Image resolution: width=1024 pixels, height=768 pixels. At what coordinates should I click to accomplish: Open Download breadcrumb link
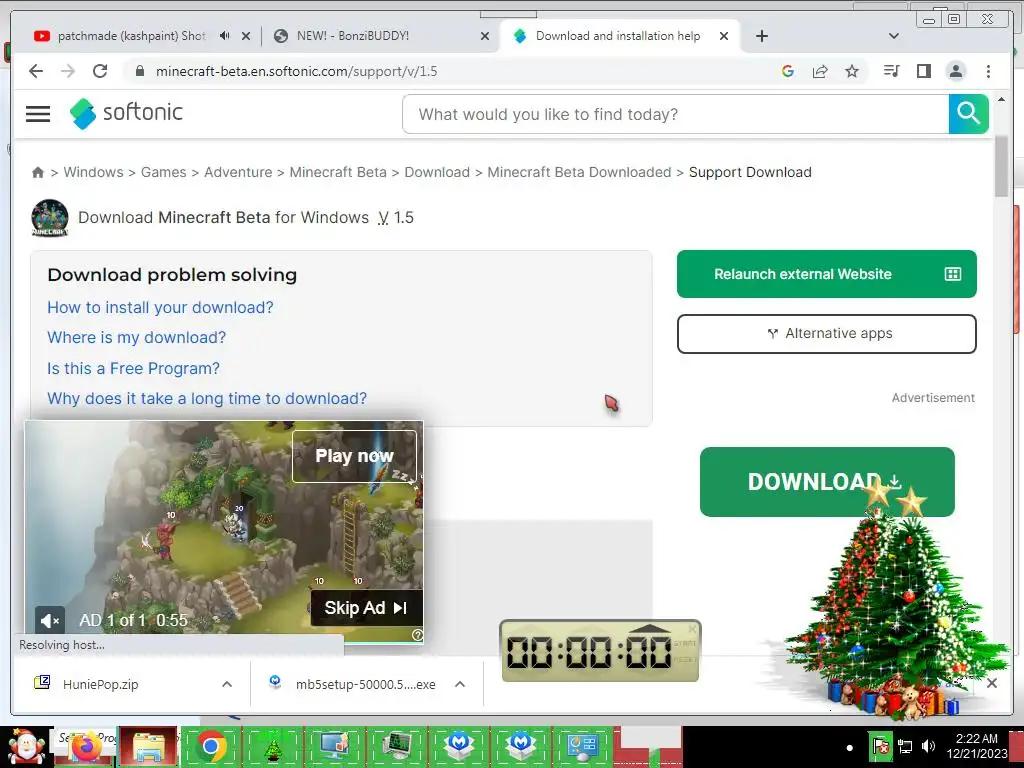437,172
